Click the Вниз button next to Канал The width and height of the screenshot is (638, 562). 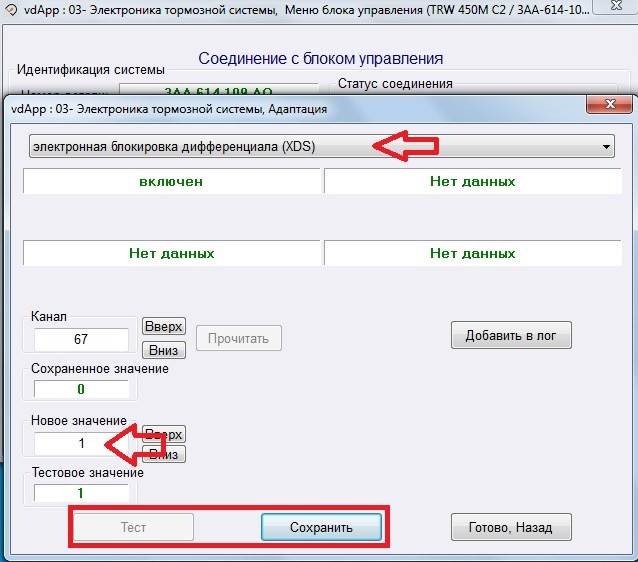pyautogui.click(x=164, y=350)
